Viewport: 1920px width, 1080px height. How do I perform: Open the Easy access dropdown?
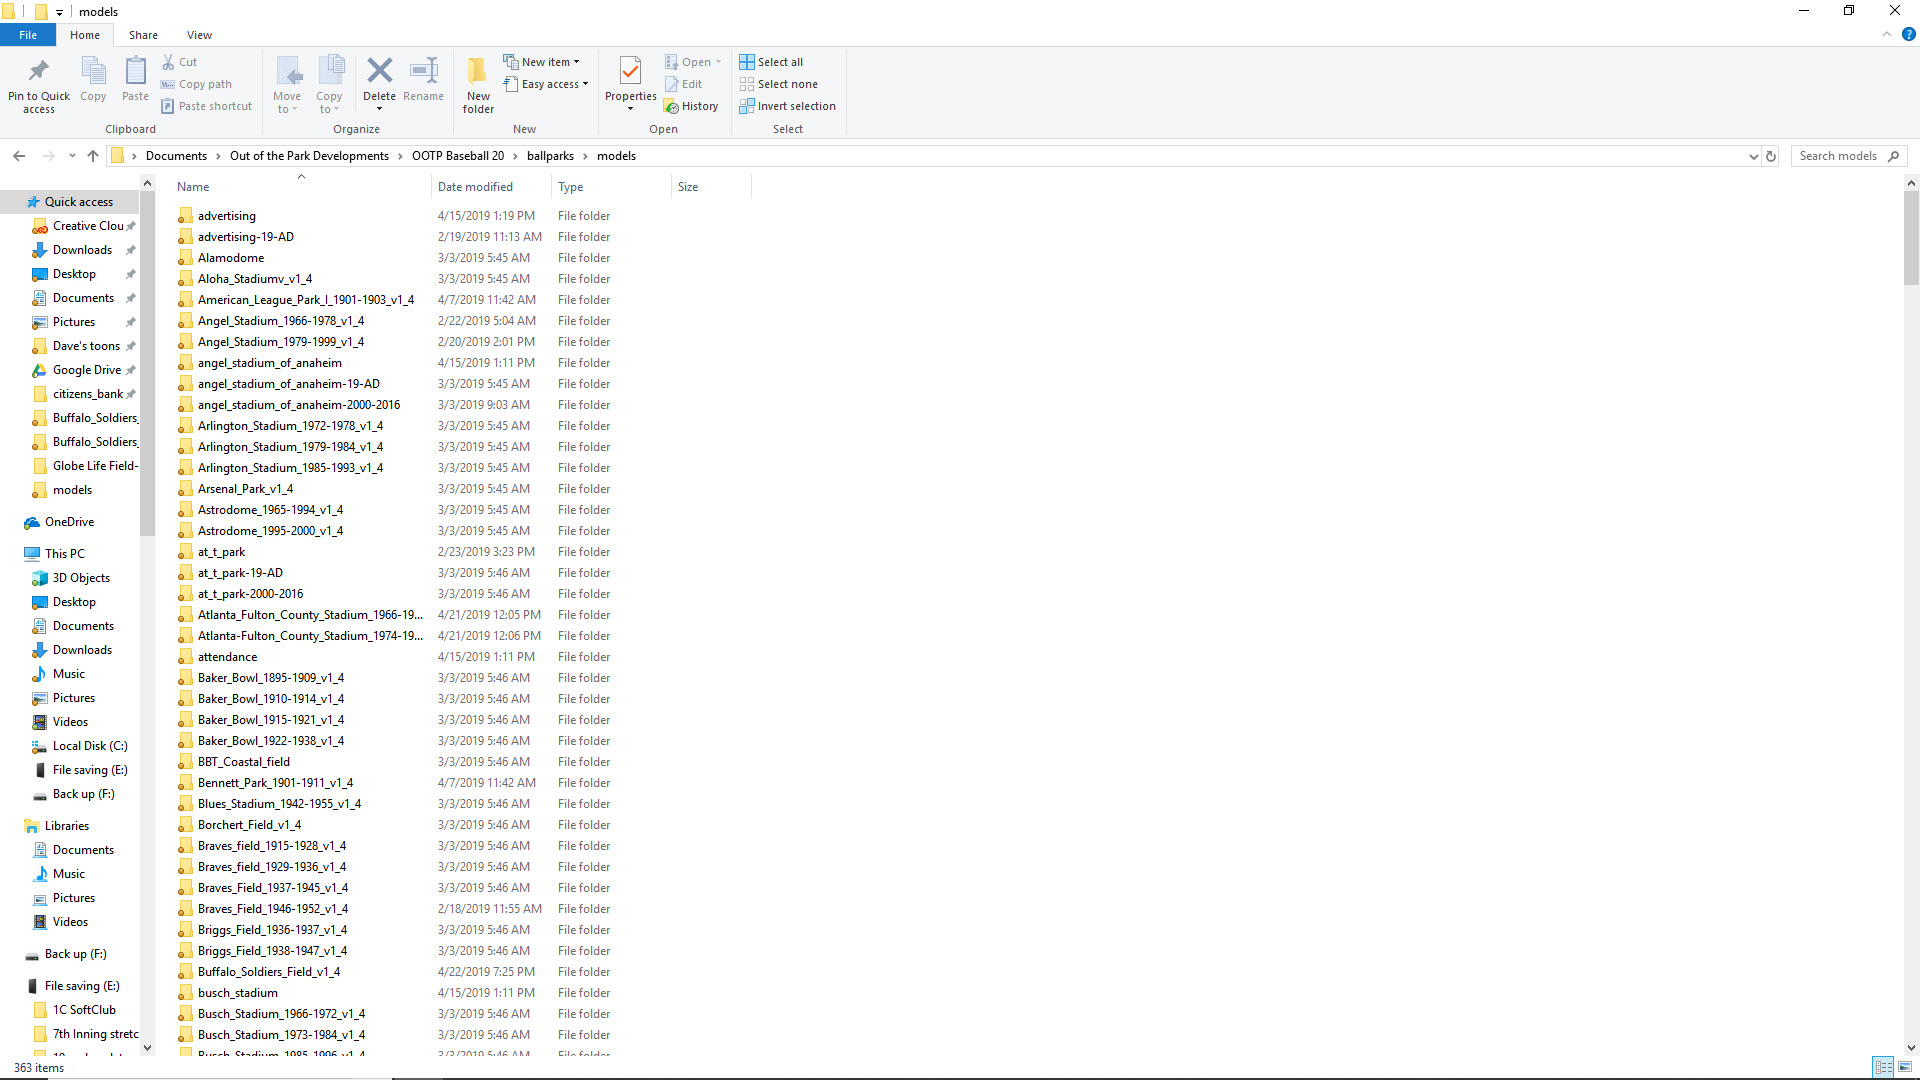tap(546, 84)
